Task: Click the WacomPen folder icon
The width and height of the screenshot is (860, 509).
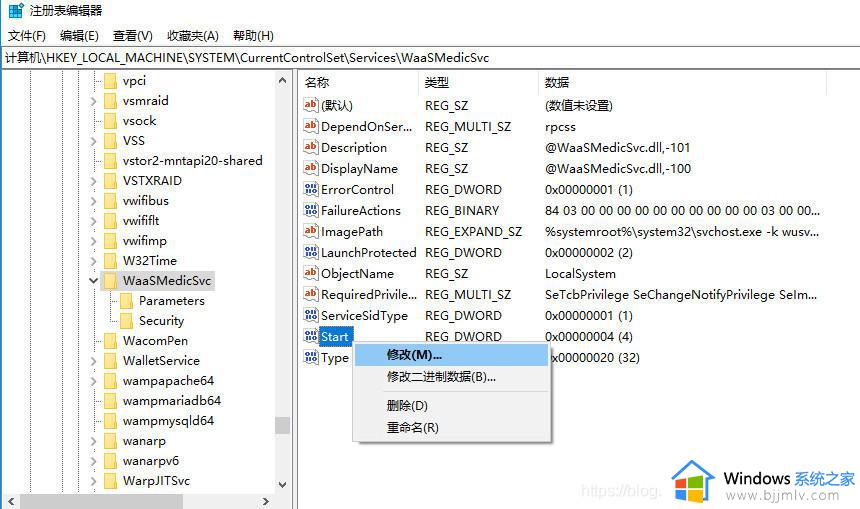Action: point(110,341)
